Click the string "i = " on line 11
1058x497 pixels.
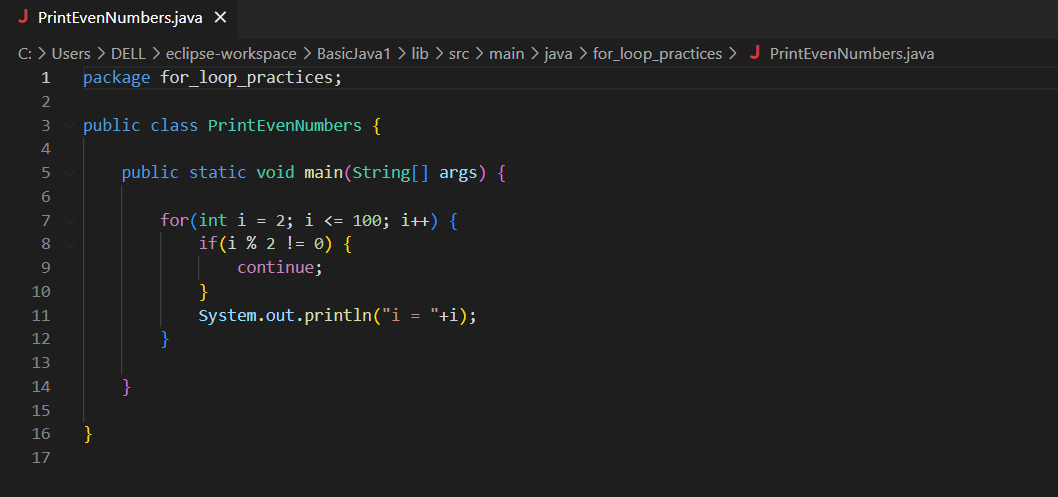click(x=410, y=316)
